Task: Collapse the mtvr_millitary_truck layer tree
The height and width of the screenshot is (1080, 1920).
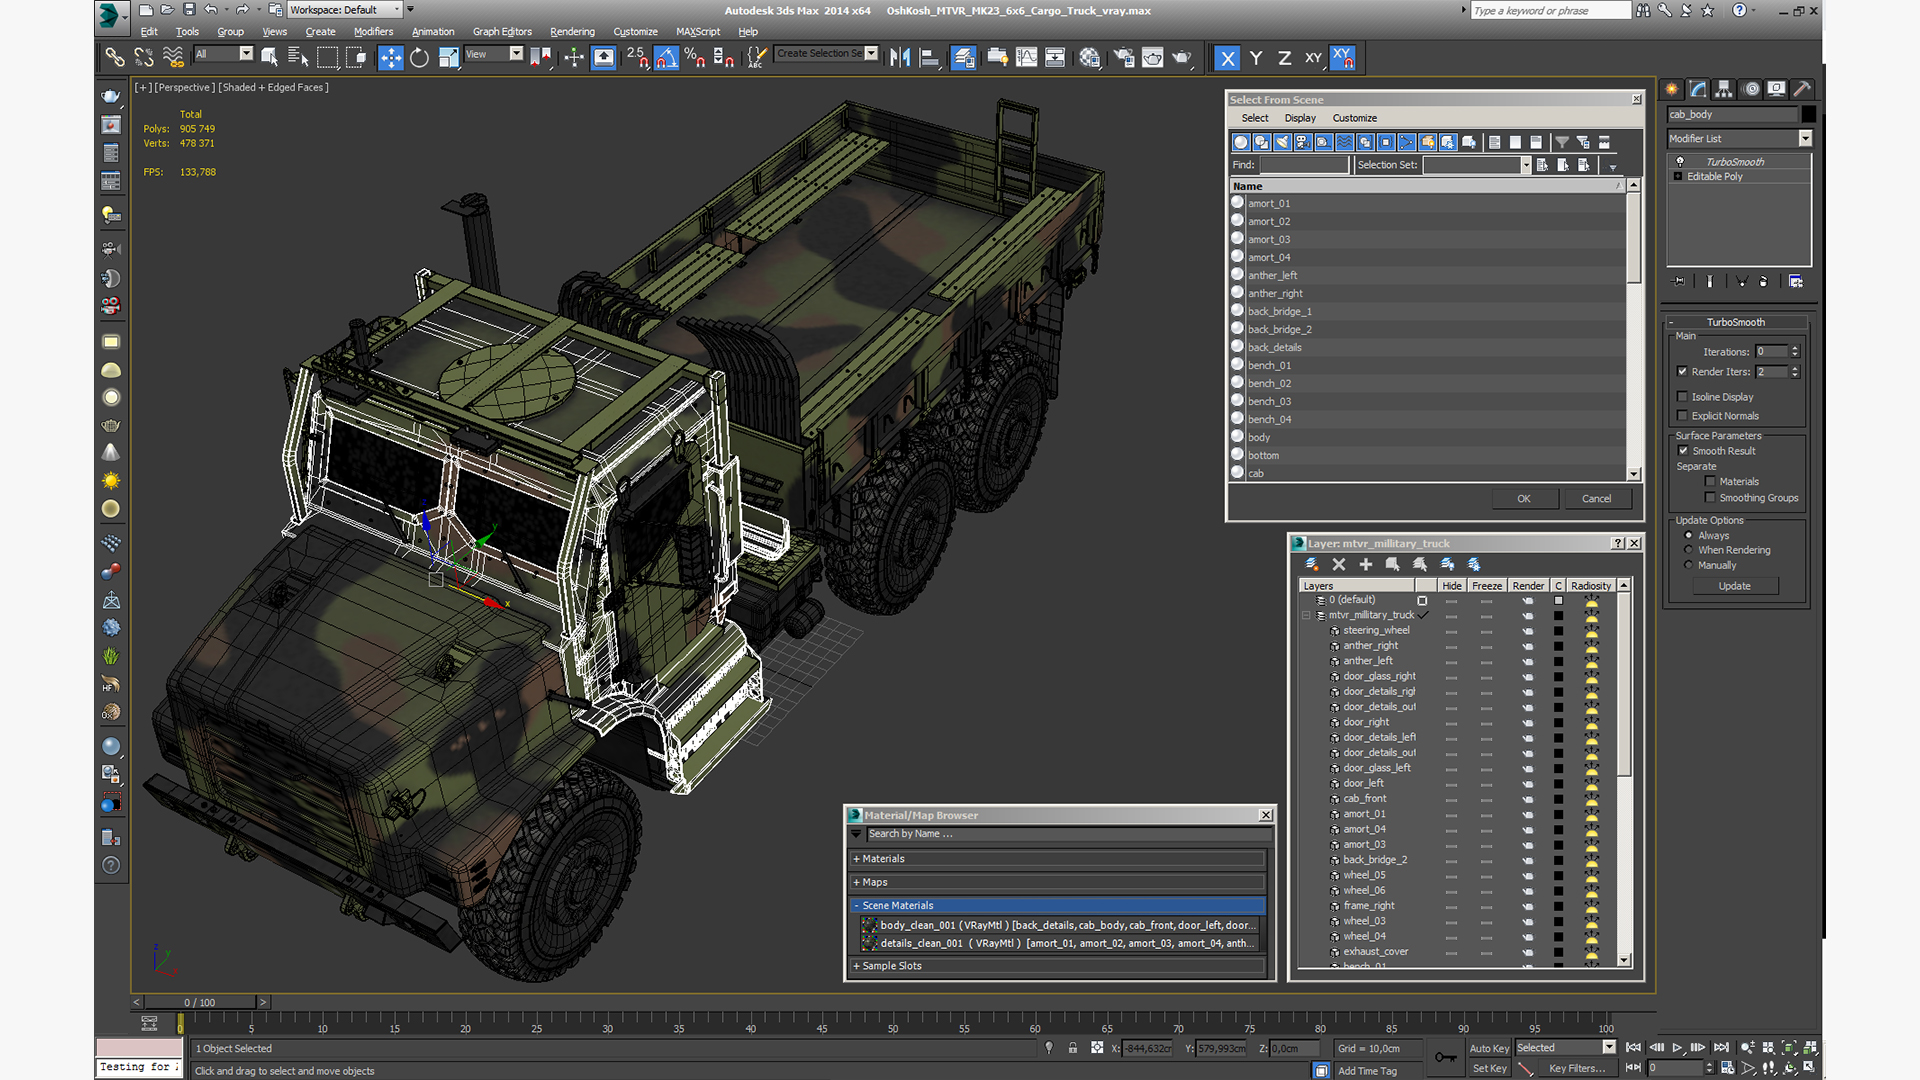Action: pos(1307,615)
